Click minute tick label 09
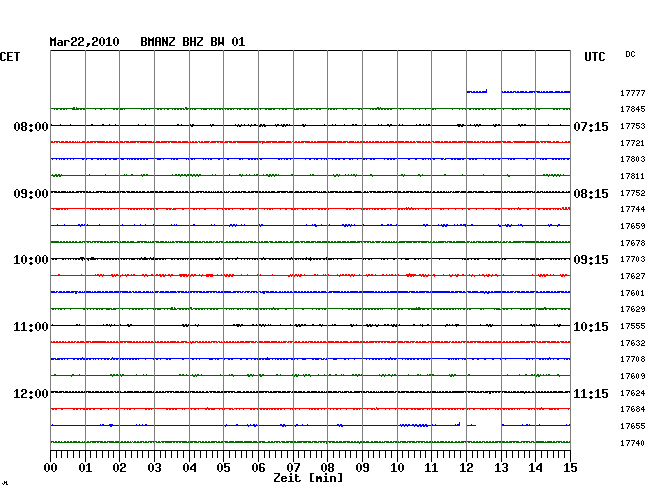The width and height of the screenshot is (650, 494). [362, 468]
